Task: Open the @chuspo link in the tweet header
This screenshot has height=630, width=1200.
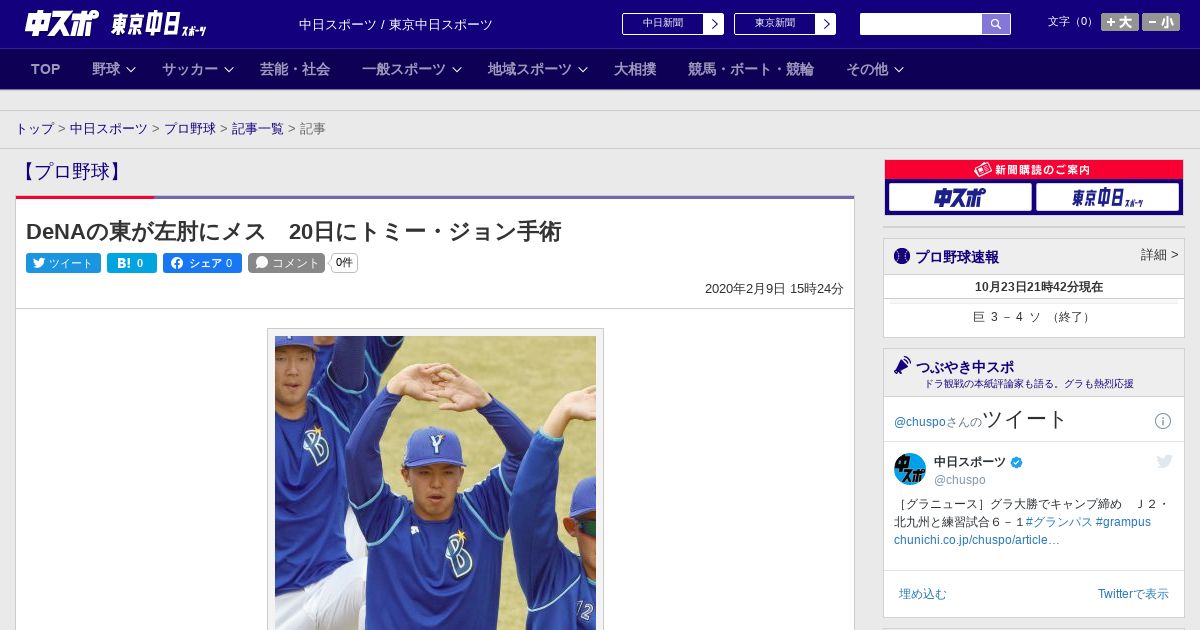Action: pyautogui.click(x=918, y=422)
